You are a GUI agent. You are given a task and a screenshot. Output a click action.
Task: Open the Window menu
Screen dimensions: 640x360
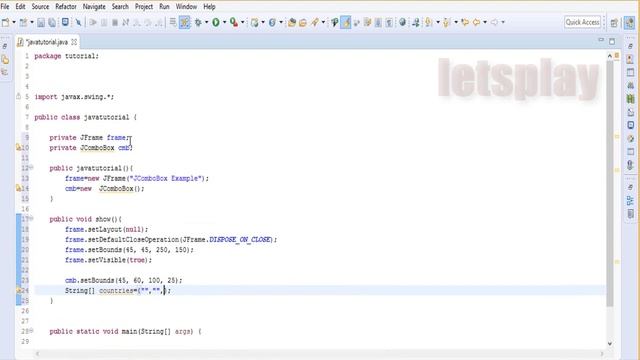(x=186, y=7)
